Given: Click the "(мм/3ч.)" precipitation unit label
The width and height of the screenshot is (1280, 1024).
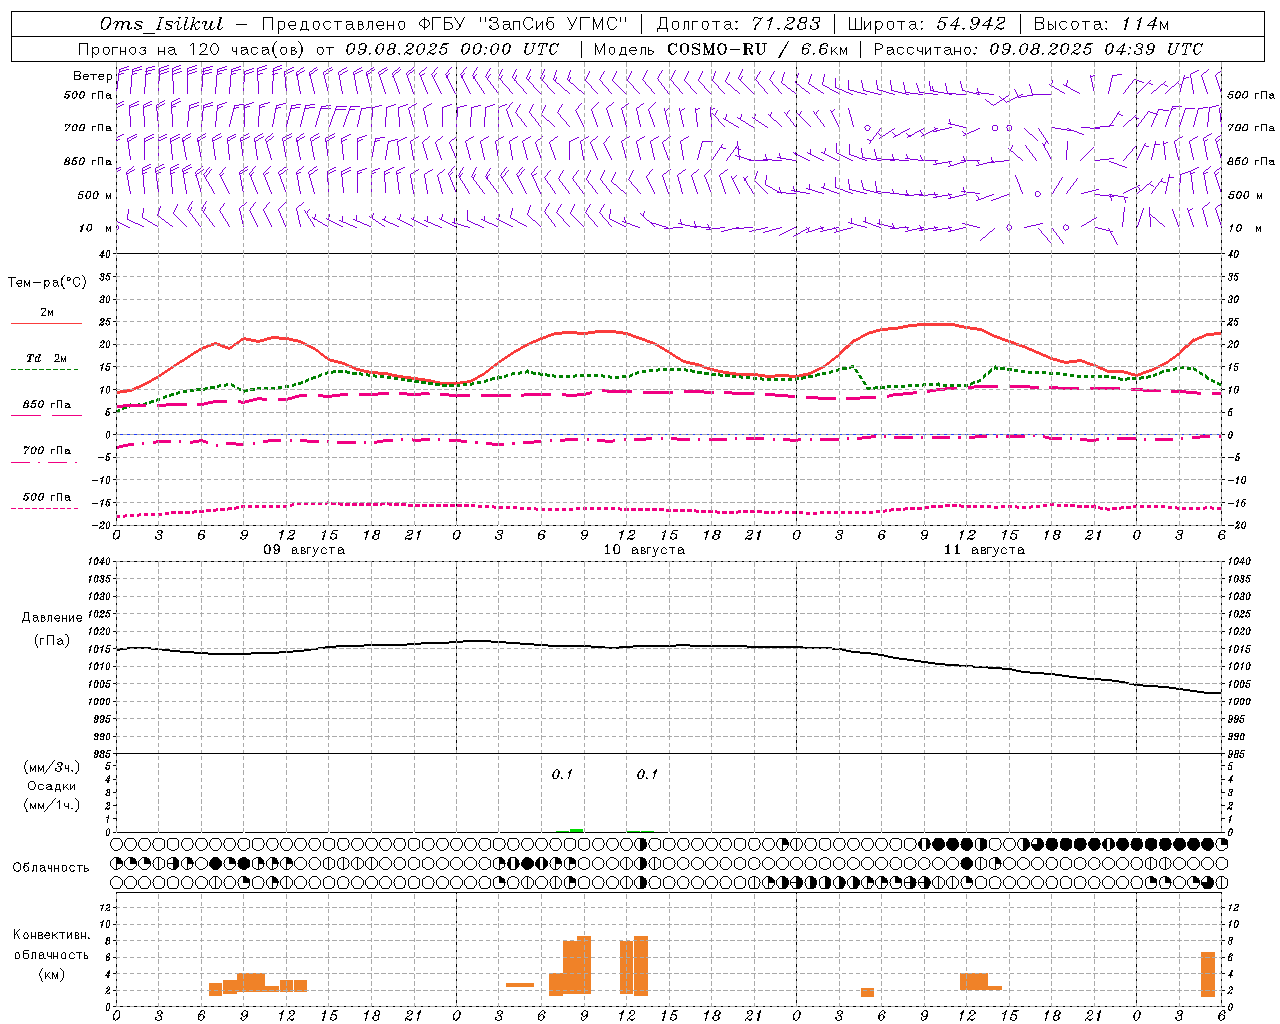Looking at the screenshot, I should pos(52,767).
